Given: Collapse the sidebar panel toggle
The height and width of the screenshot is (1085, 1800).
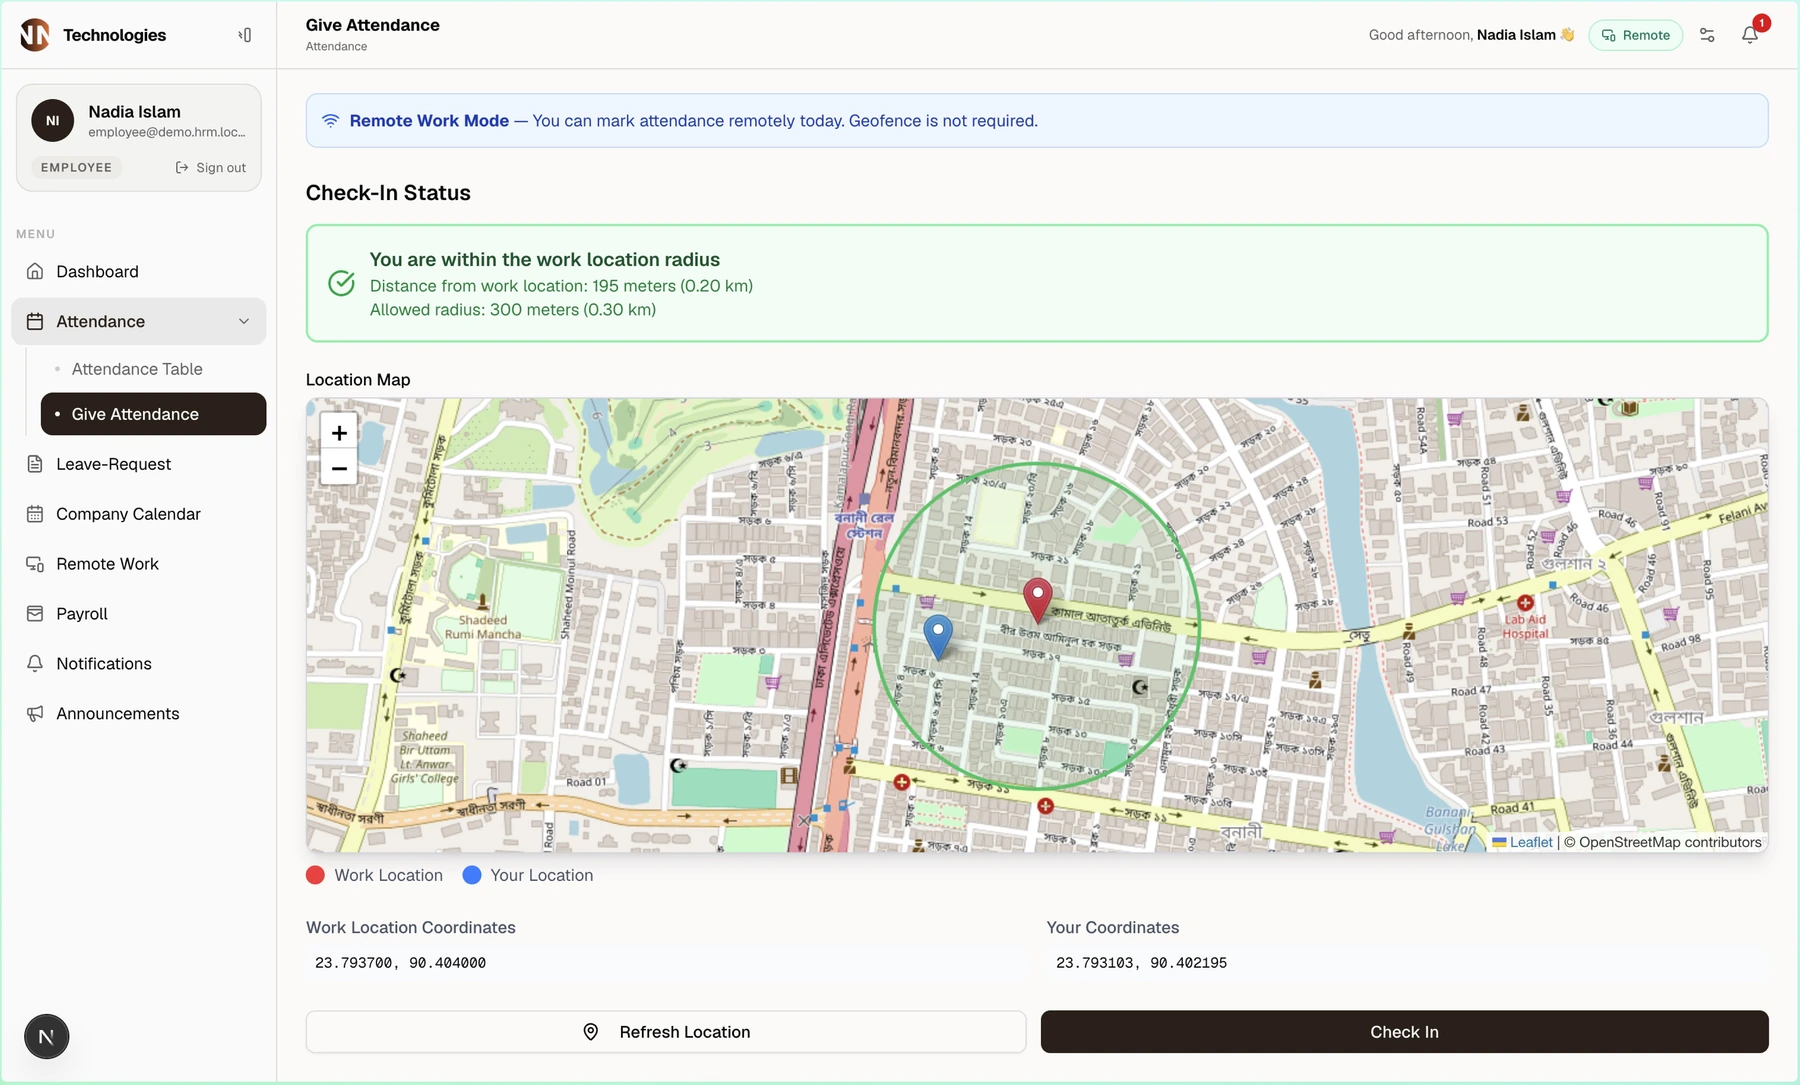Looking at the screenshot, I should (x=244, y=35).
